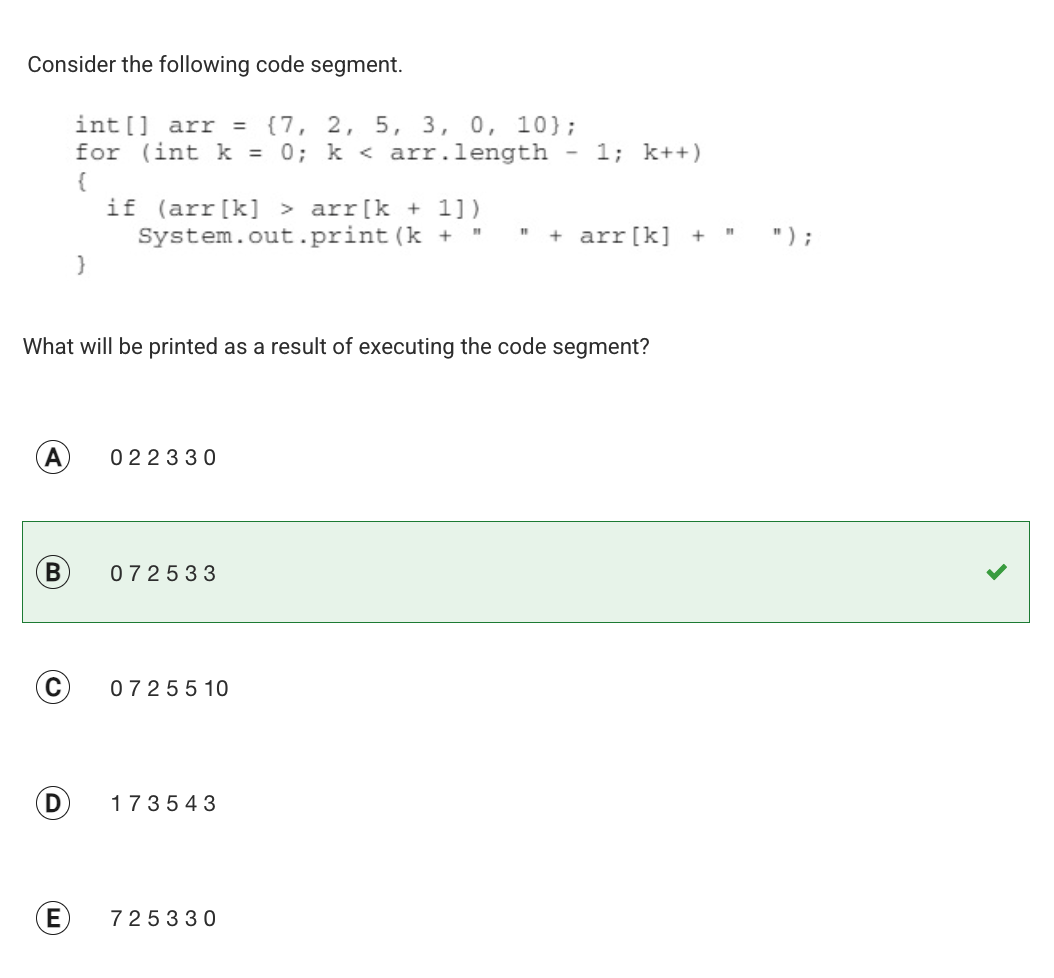Viewport: 1054px width, 978px height.
Task: Click answer text 0 7 2 5 3 3
Action: pos(163,573)
